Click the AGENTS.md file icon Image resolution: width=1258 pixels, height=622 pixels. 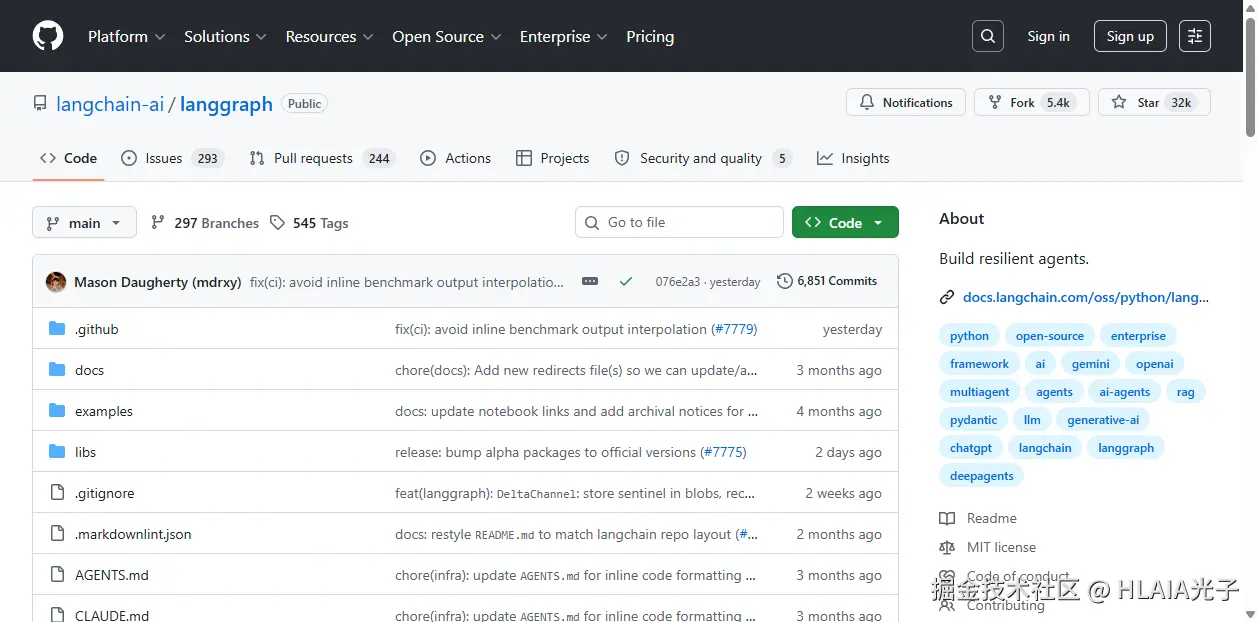pos(57,575)
